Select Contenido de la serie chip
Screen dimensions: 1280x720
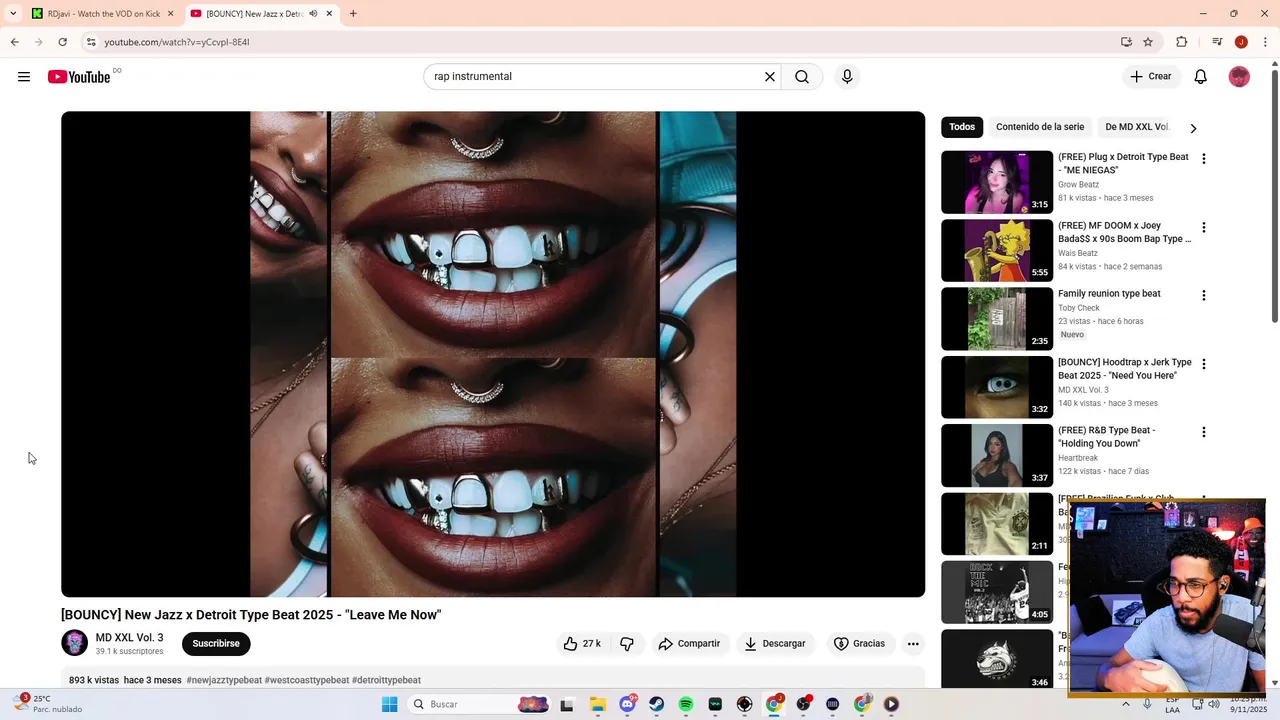point(1040,127)
